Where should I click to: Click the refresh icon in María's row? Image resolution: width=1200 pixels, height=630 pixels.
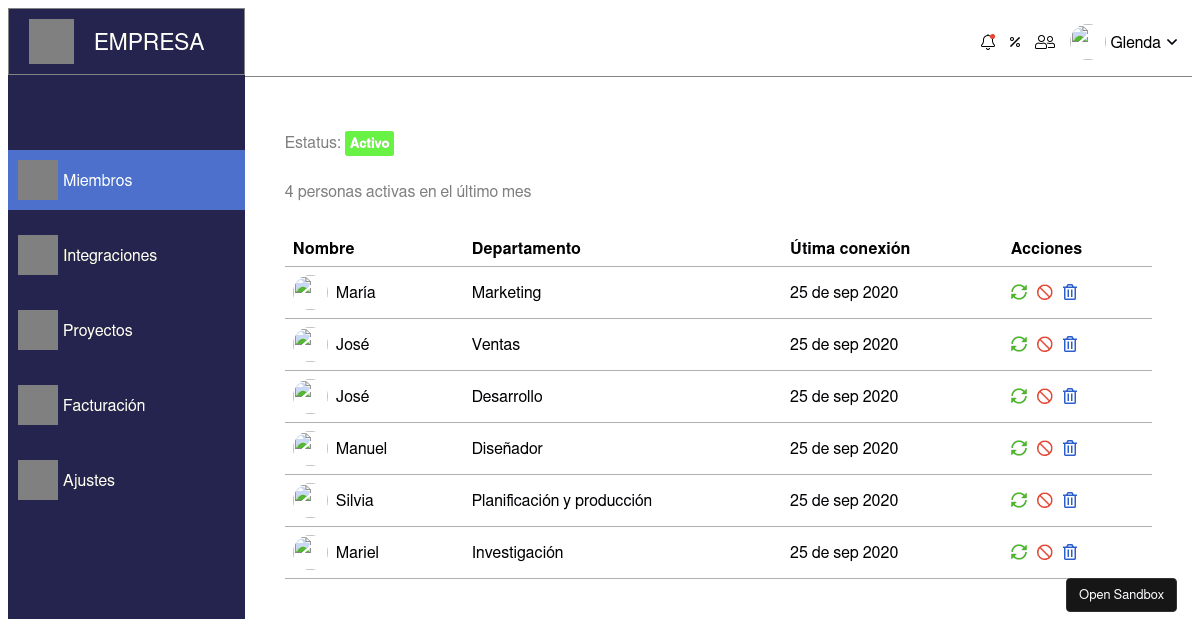coord(1019,292)
